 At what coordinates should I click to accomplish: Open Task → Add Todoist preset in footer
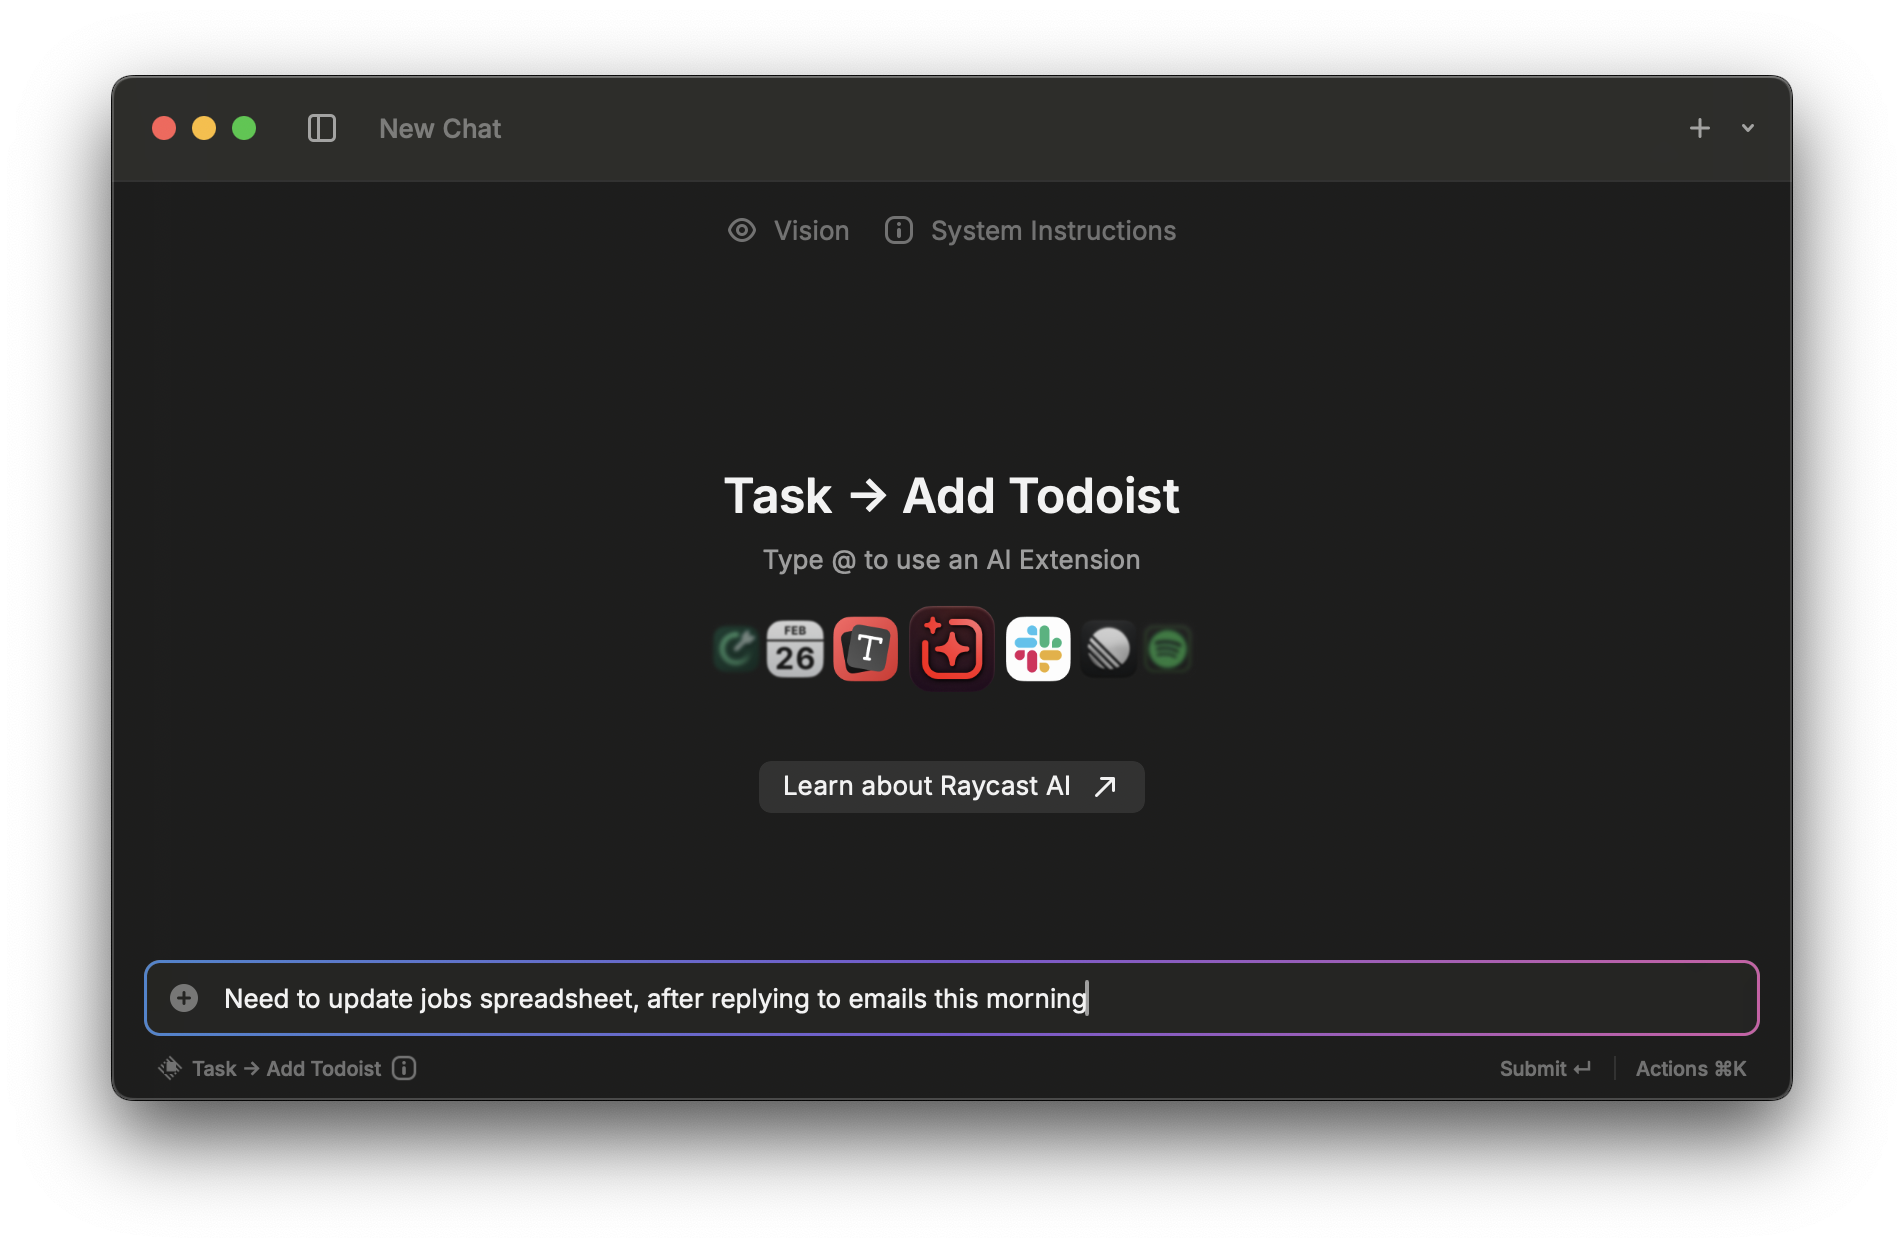(286, 1069)
